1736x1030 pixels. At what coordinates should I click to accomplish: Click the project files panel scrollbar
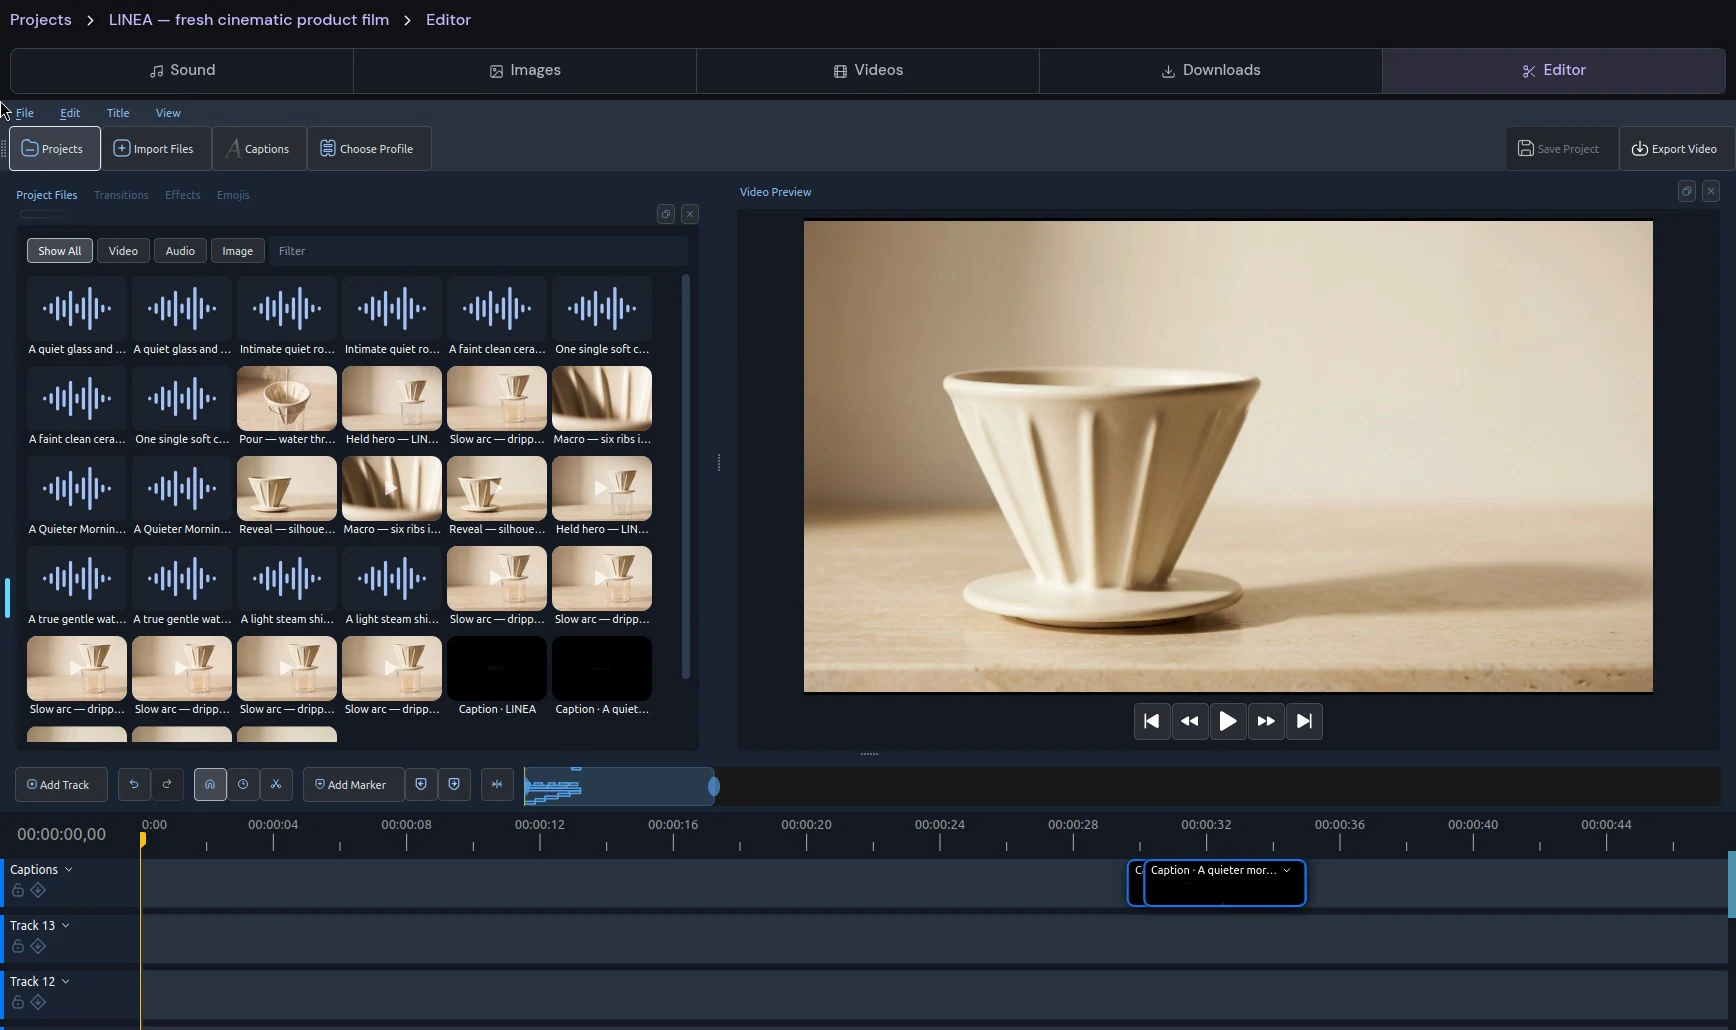(685, 477)
